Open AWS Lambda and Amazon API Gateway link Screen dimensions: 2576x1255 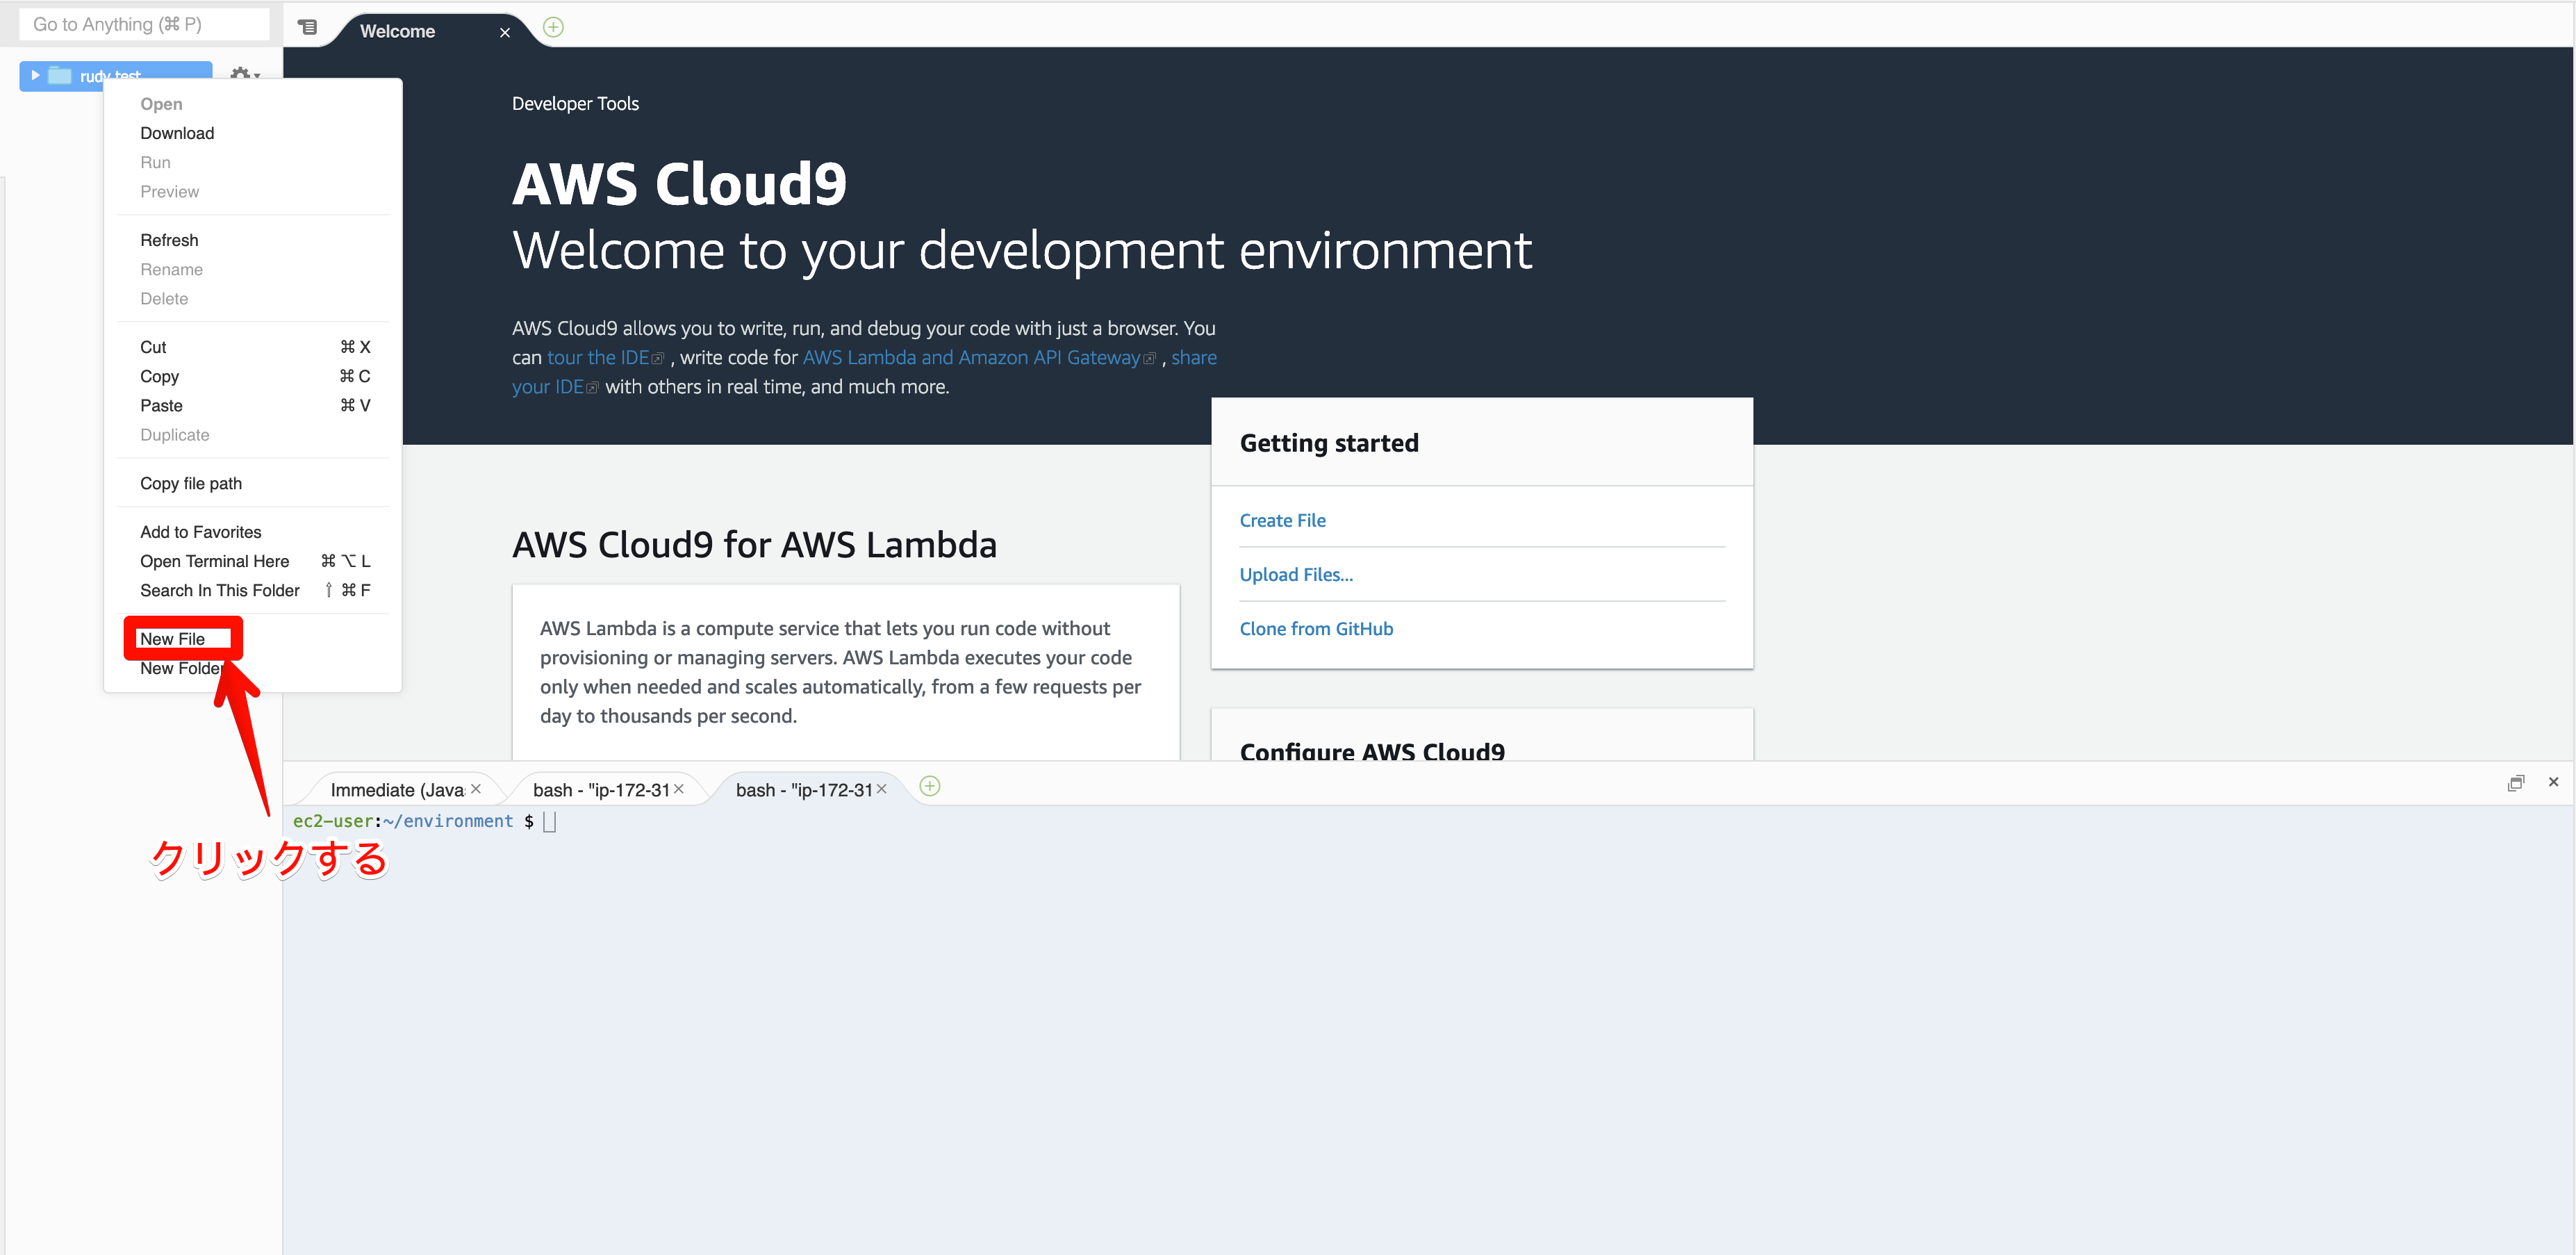[979, 357]
